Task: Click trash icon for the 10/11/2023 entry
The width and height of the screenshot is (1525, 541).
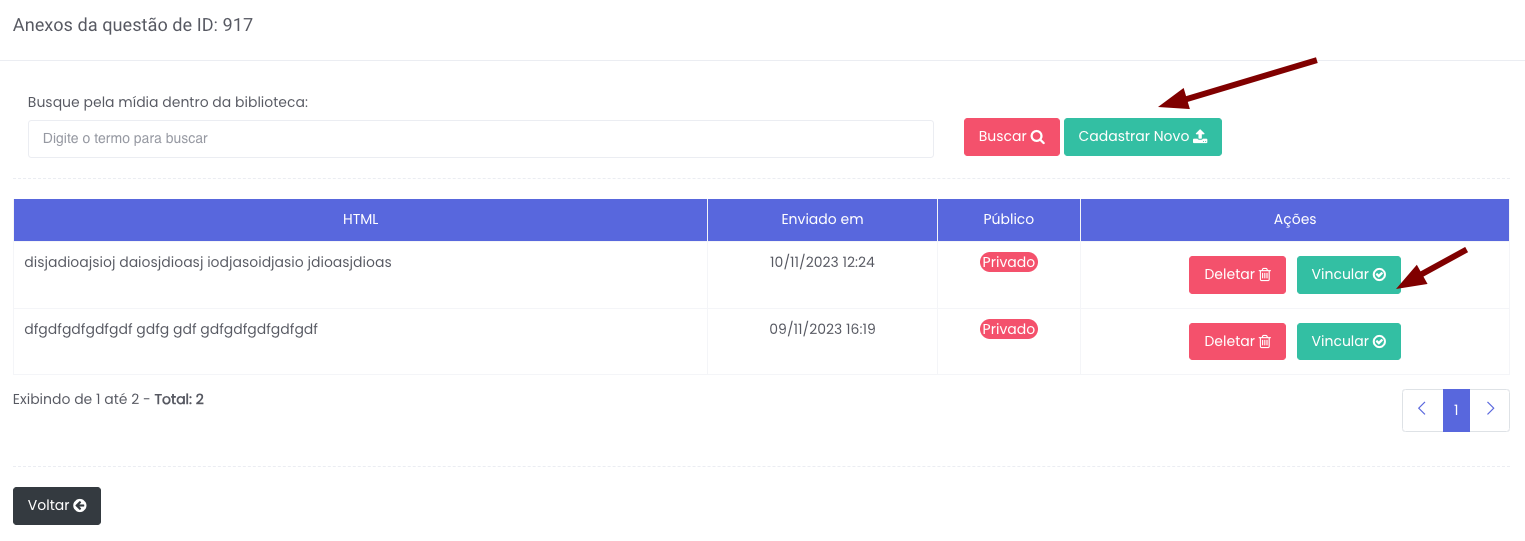Action: pyautogui.click(x=1265, y=275)
